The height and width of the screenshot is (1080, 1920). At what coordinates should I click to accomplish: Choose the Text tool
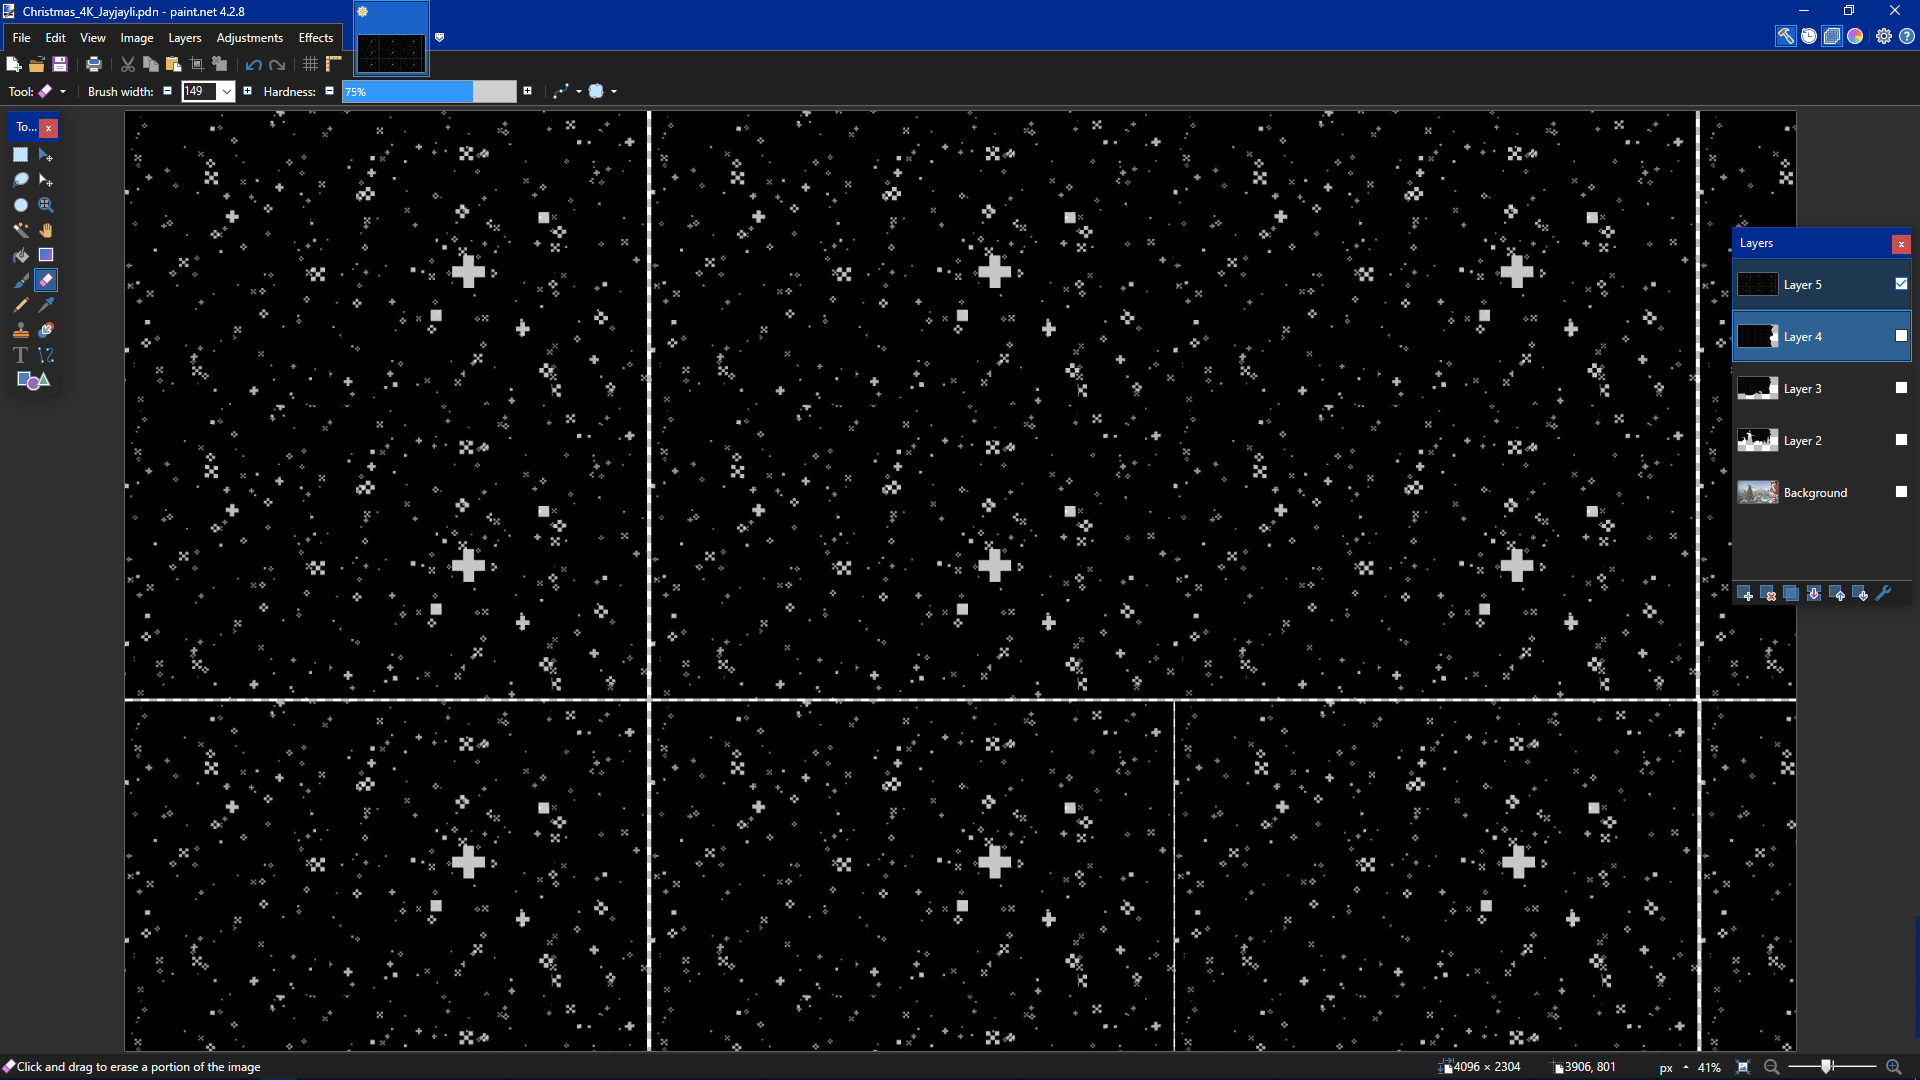[x=20, y=355]
